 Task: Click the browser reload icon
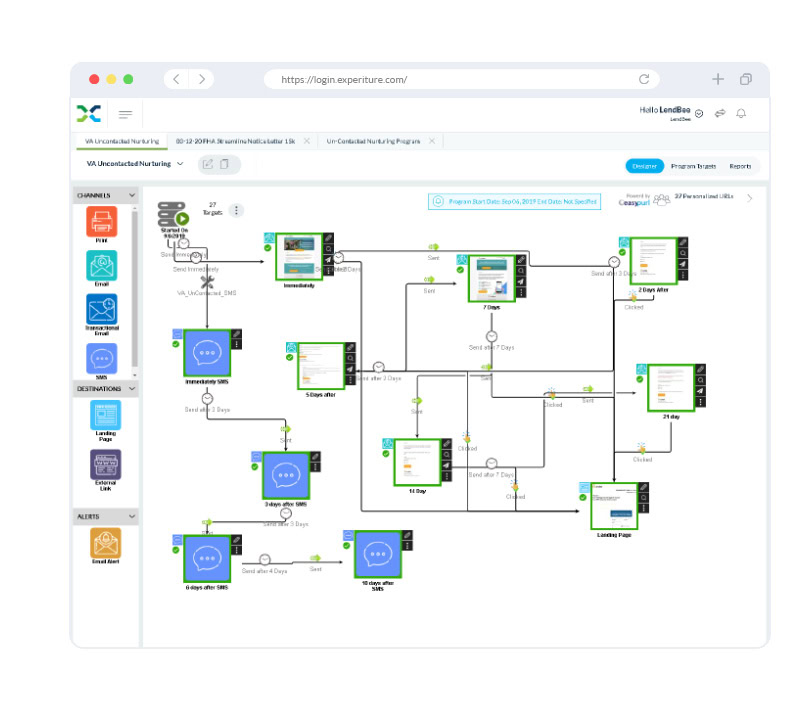coord(644,79)
